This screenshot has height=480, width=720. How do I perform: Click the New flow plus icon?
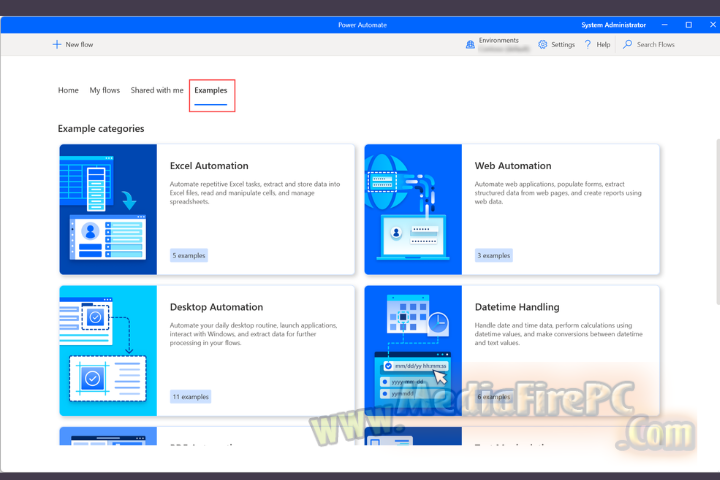tap(56, 45)
